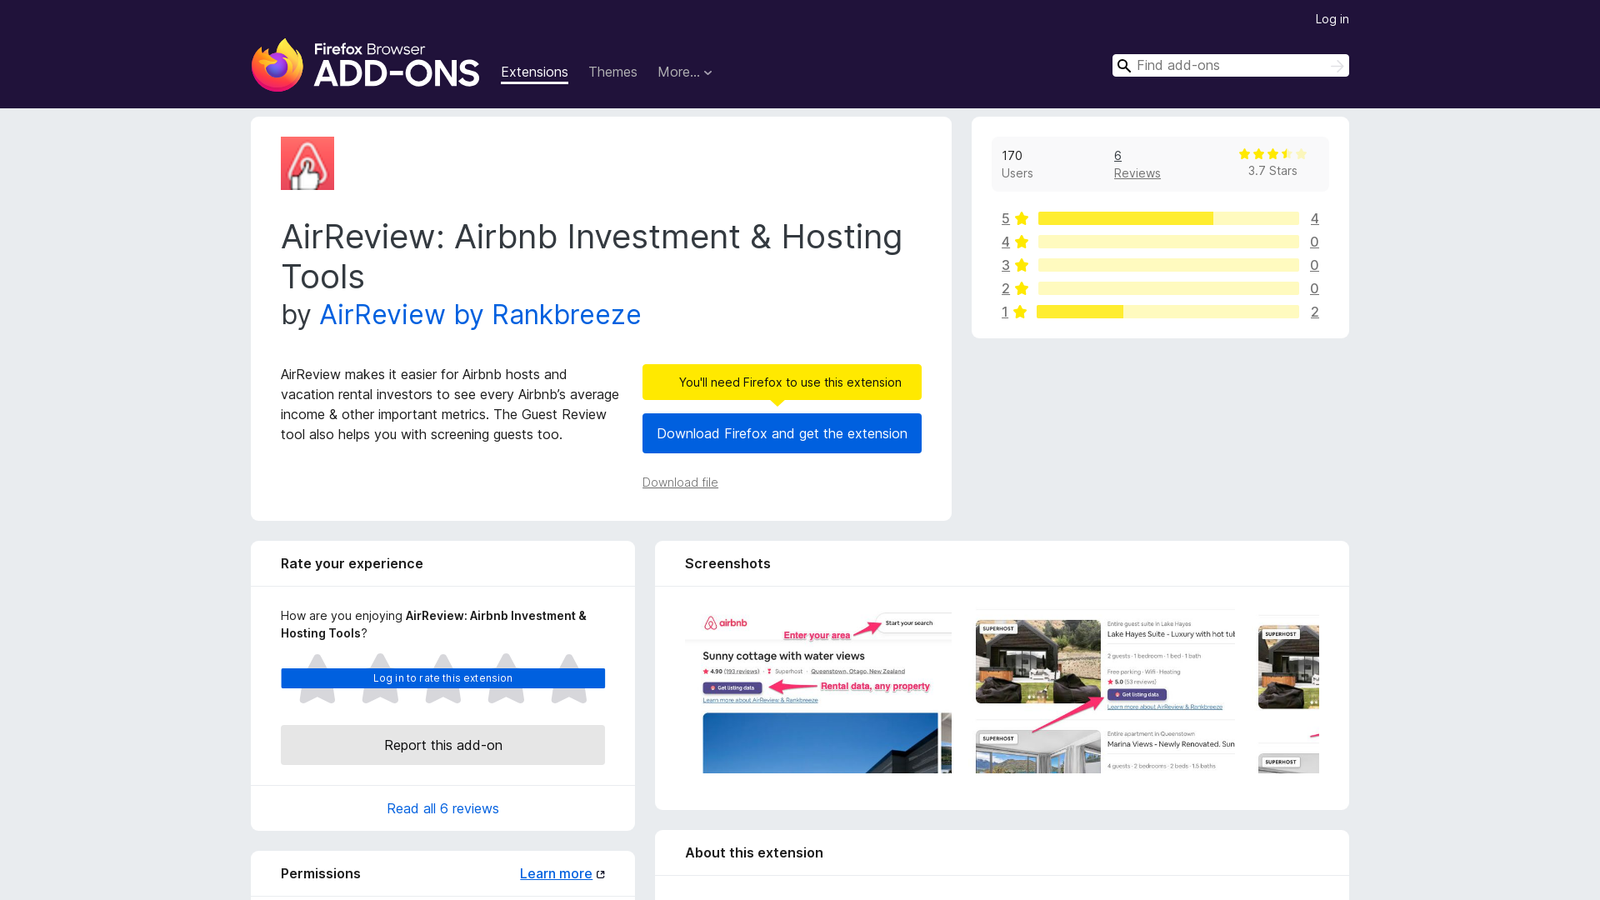1600x900 pixels.
Task: Click the About this extension heading
Action: tap(754, 853)
